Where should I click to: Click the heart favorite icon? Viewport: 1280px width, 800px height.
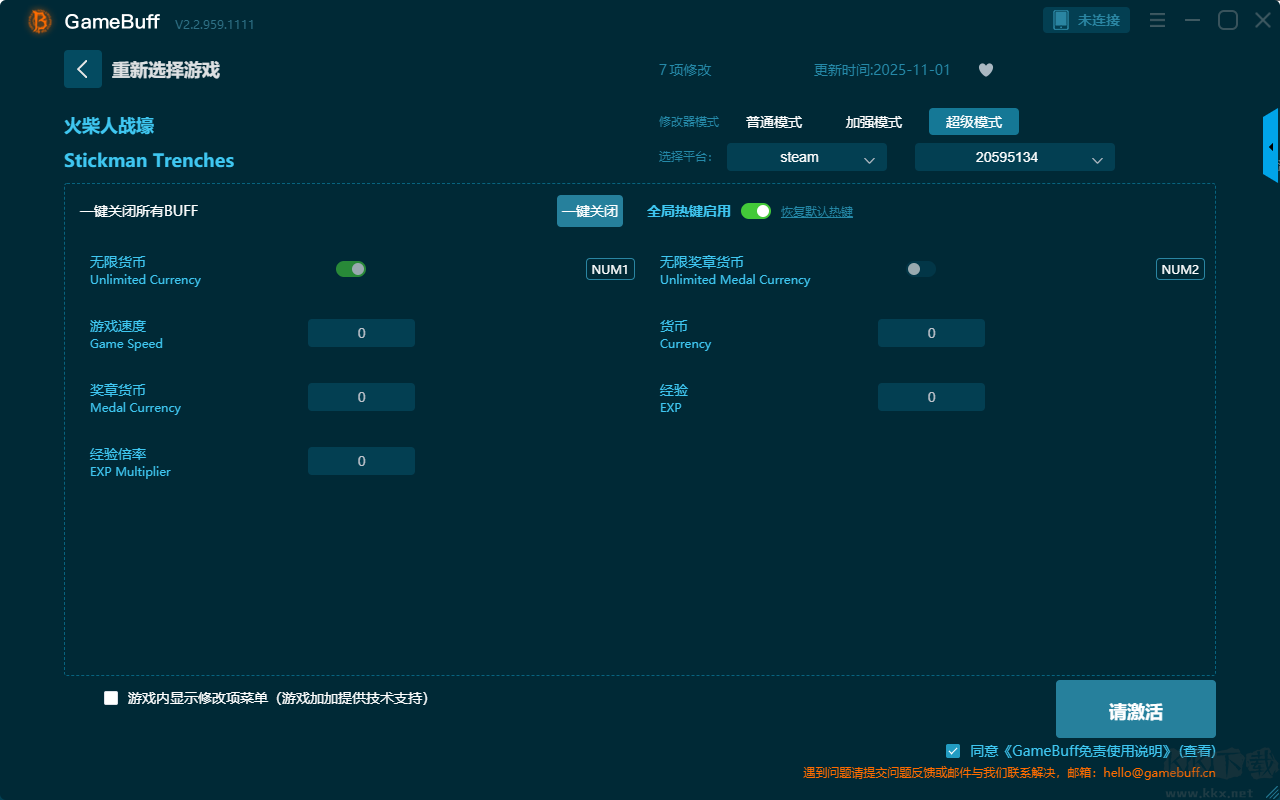tap(985, 70)
